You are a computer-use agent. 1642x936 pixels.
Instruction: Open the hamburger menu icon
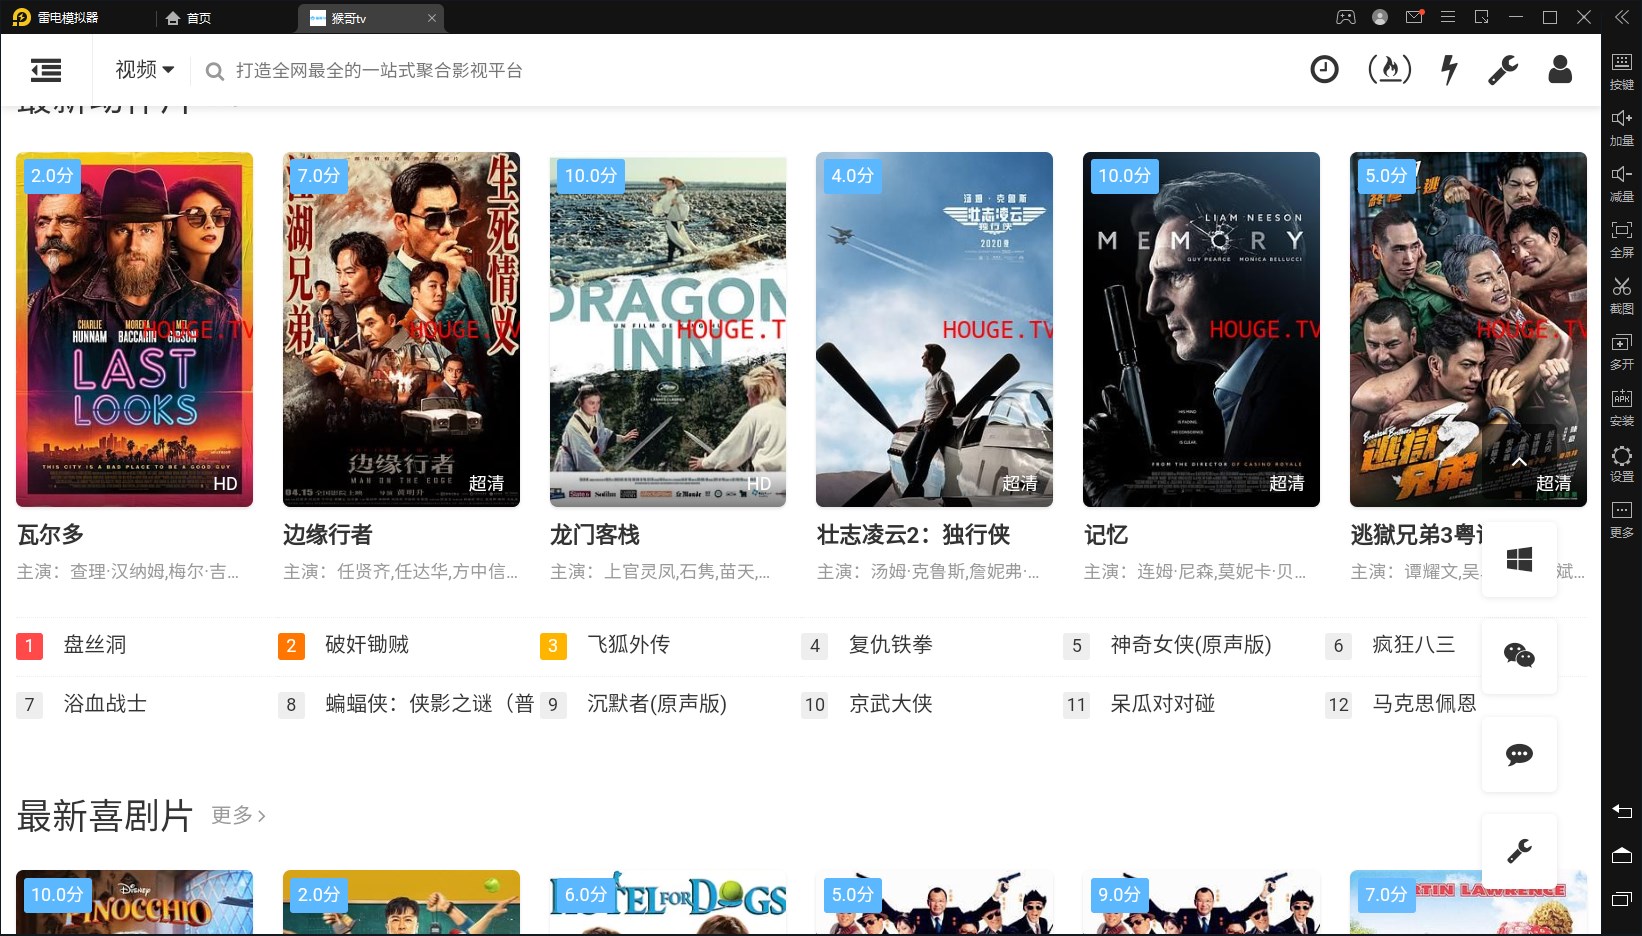coord(46,70)
